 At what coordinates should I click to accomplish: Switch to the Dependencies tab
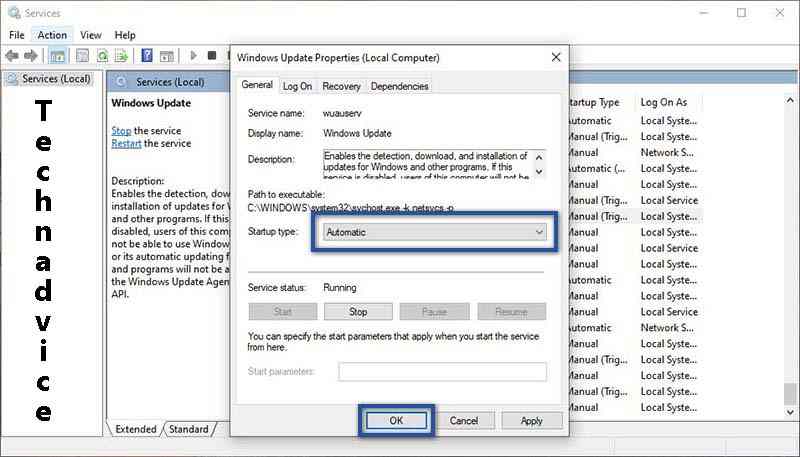click(399, 86)
